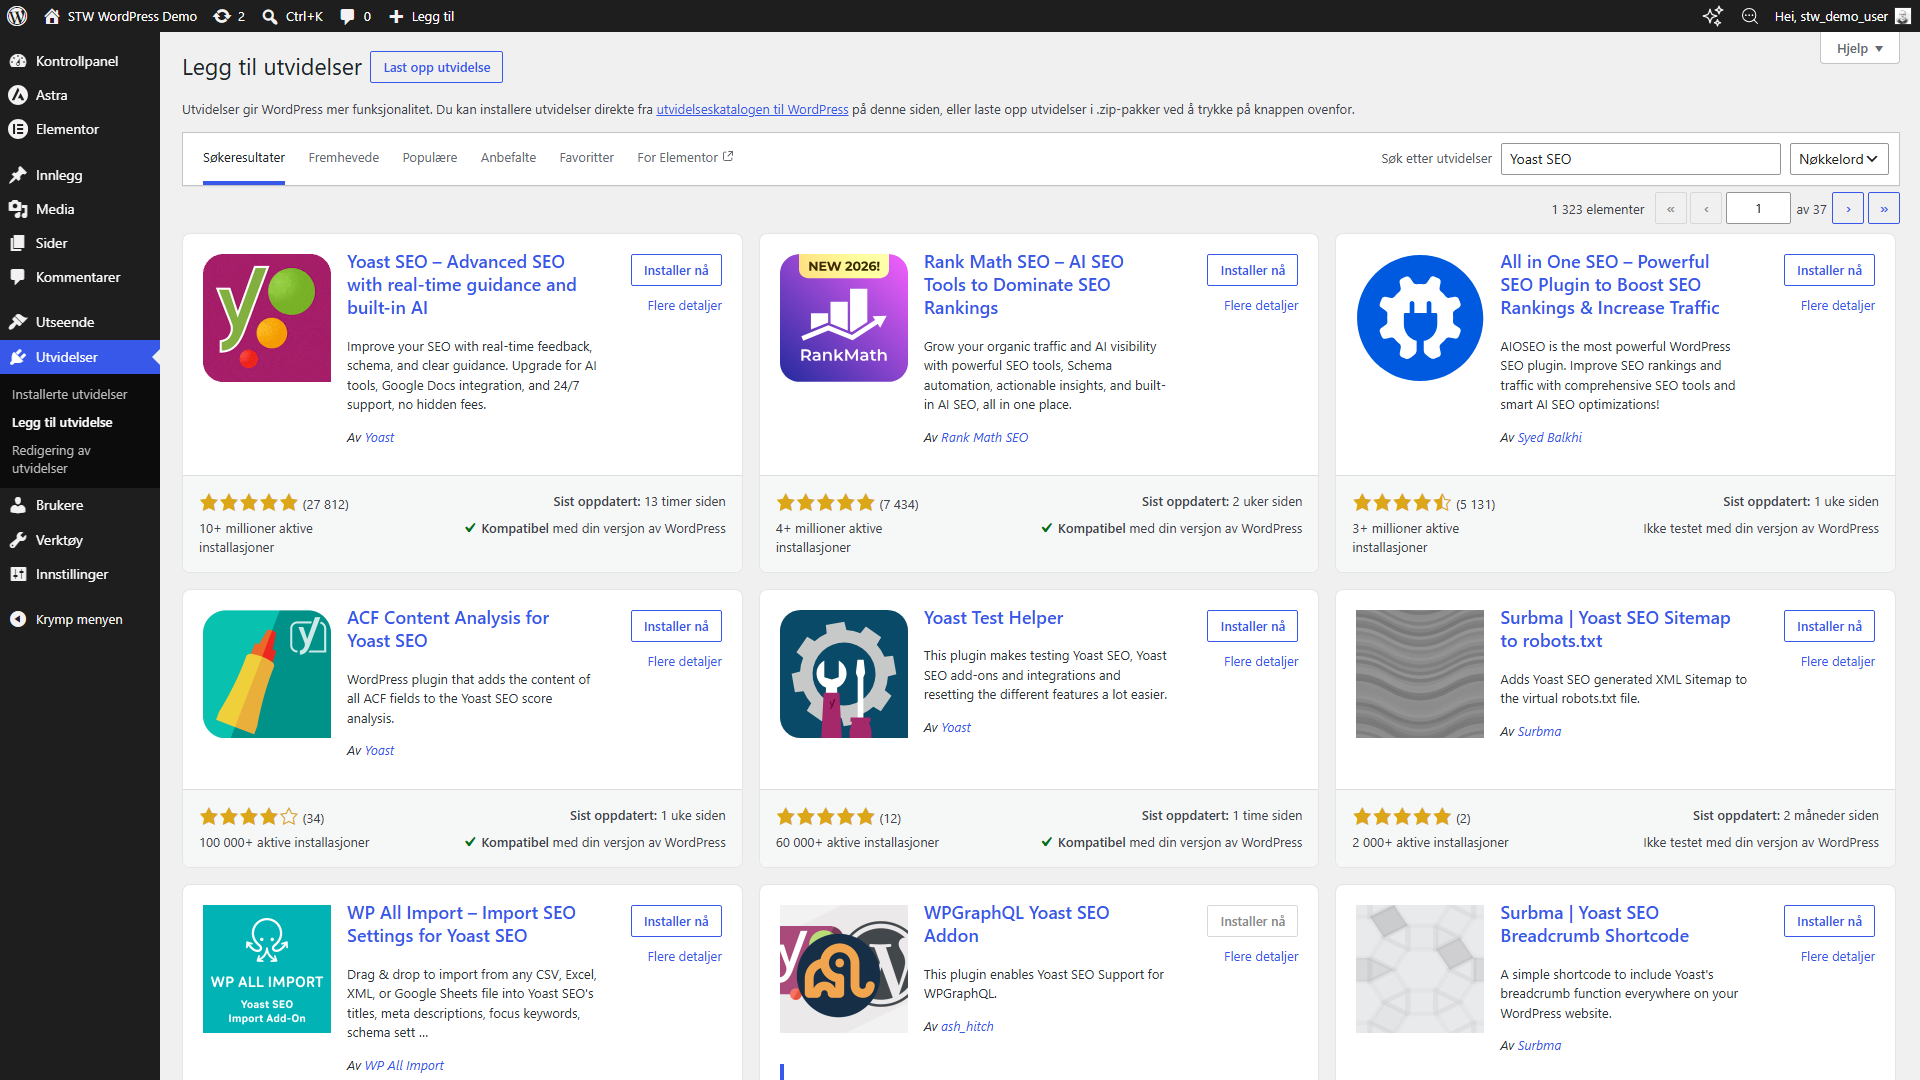
Task: Open Kommentarer icon in sidebar
Action: 18,277
